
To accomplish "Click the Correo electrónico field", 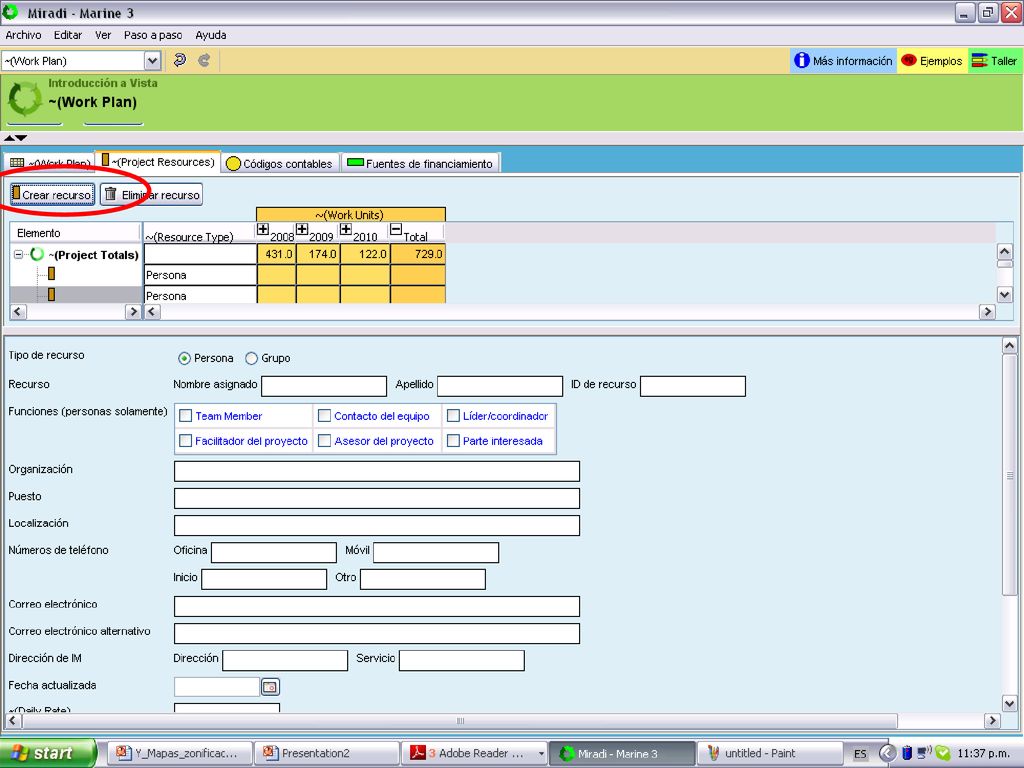I will coord(377,606).
